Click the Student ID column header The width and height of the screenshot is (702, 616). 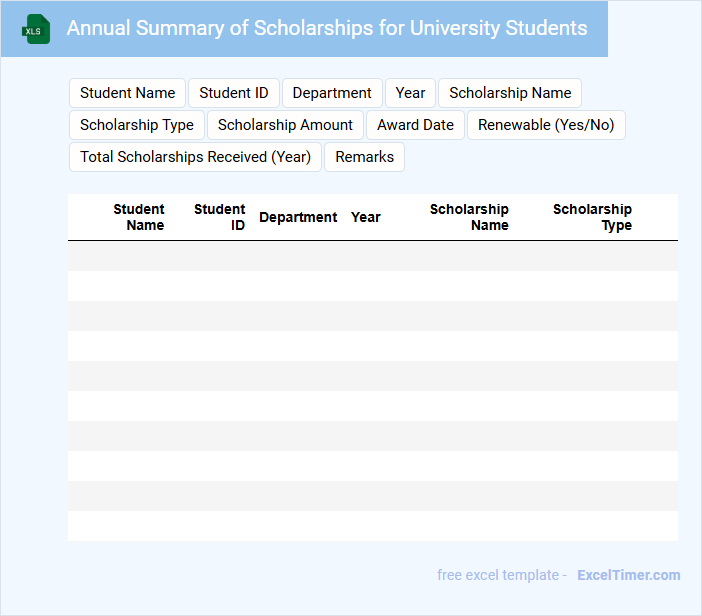pos(220,217)
